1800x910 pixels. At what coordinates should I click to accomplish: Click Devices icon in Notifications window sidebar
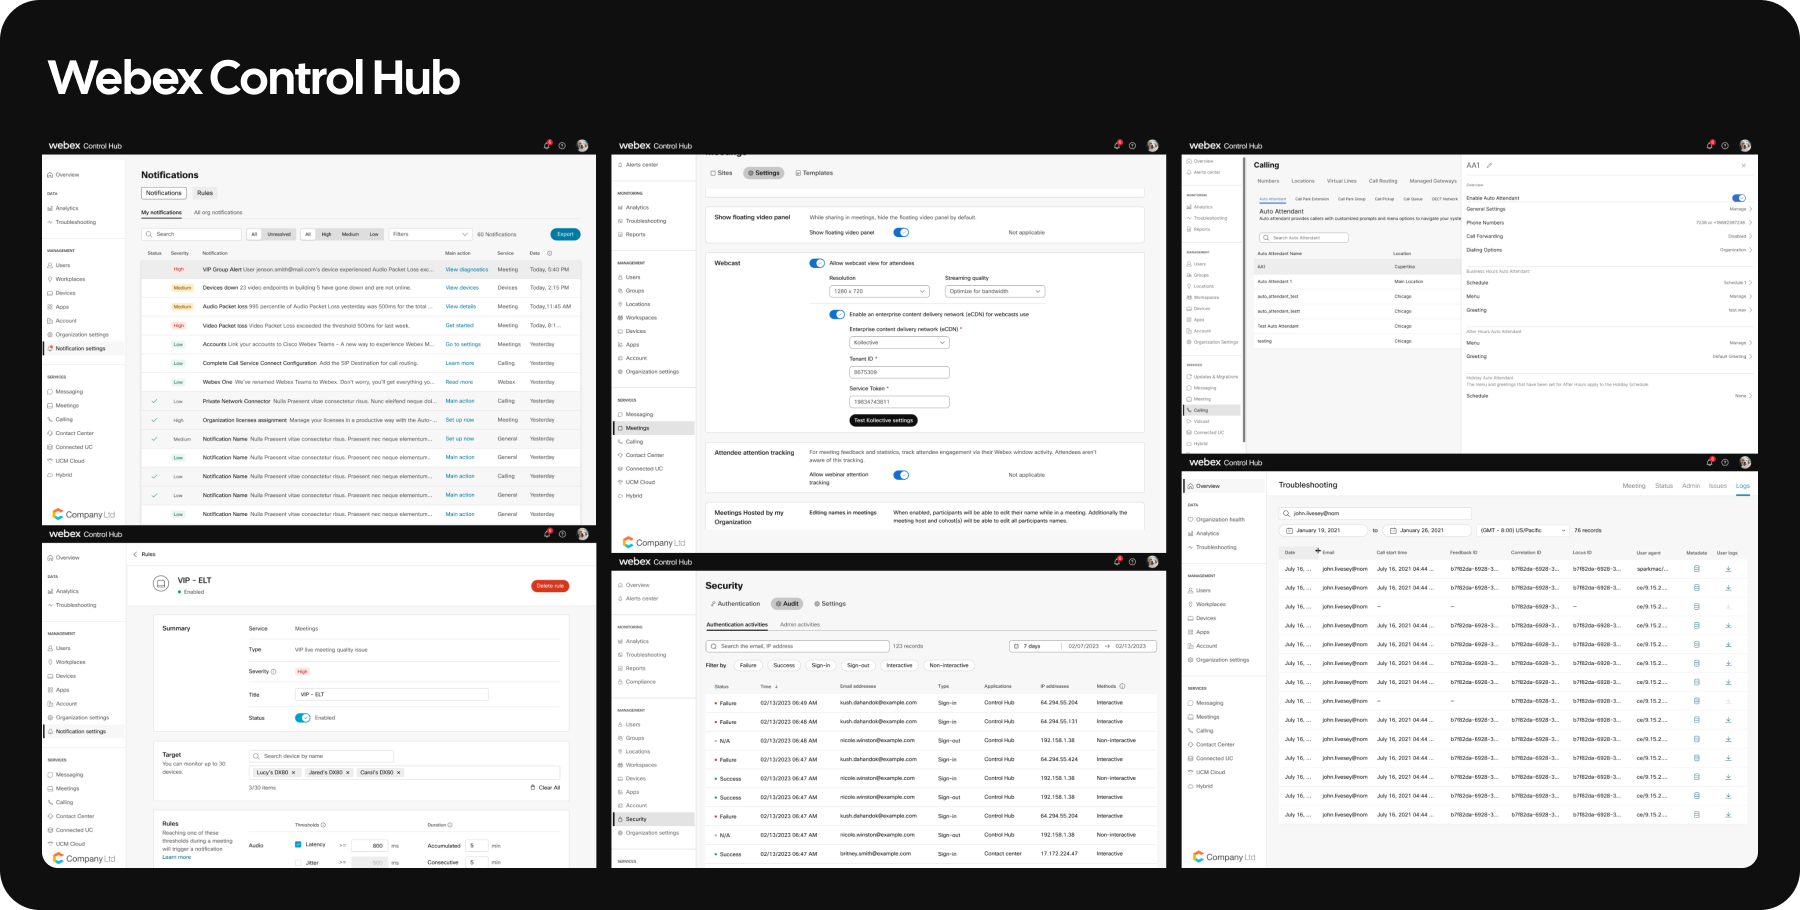(50, 293)
